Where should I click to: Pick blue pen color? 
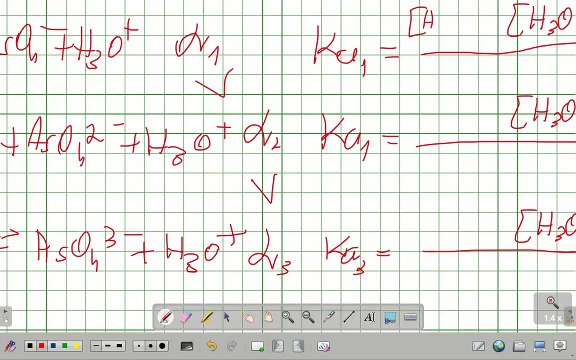point(53,346)
